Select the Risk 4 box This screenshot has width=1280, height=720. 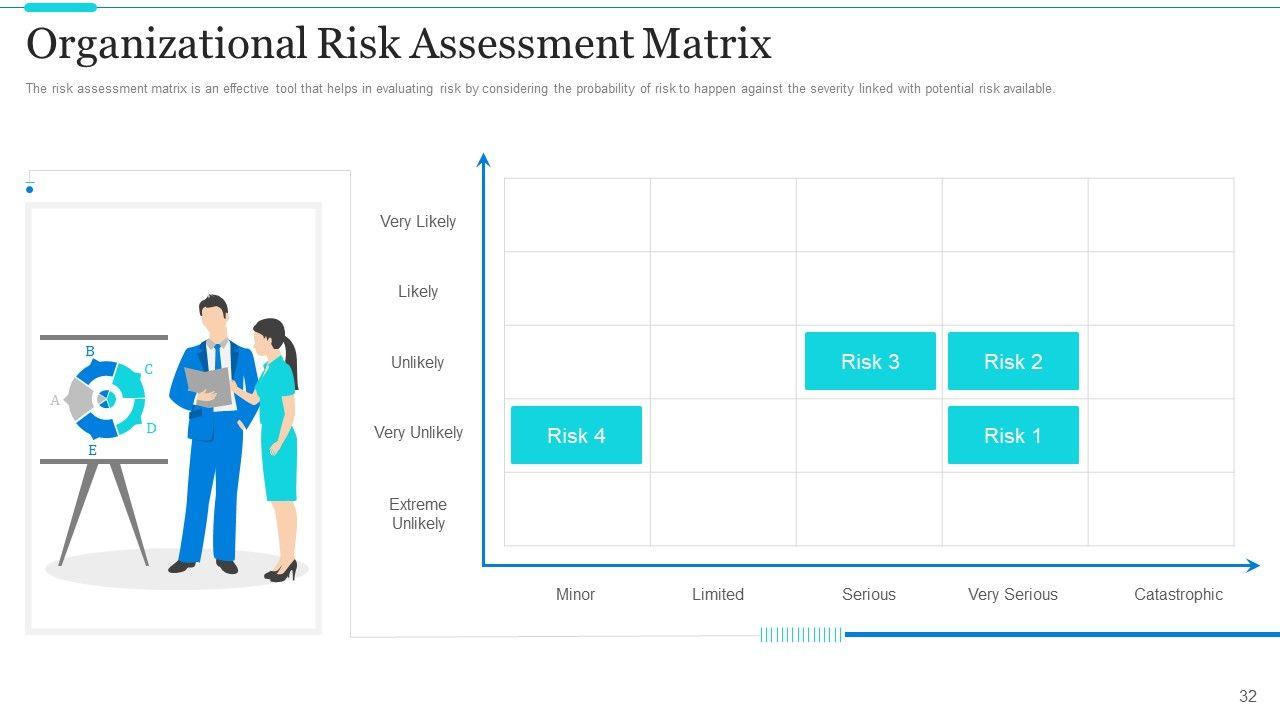[576, 435]
